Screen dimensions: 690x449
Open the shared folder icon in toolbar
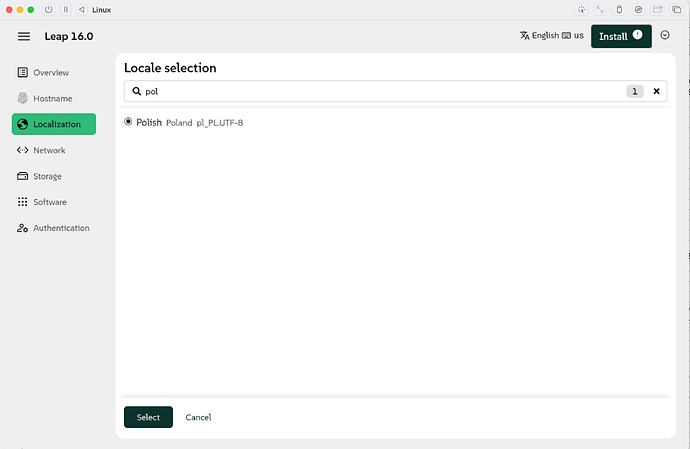pos(658,9)
